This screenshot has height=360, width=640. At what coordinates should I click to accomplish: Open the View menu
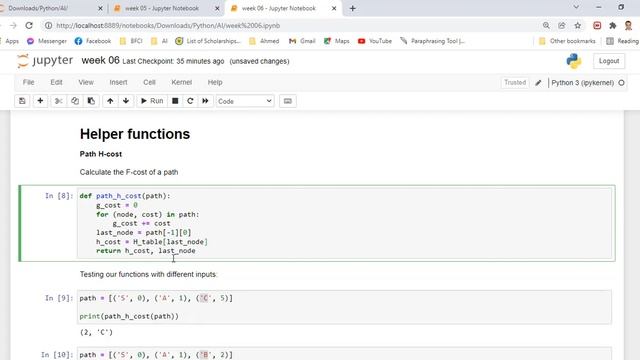point(86,82)
